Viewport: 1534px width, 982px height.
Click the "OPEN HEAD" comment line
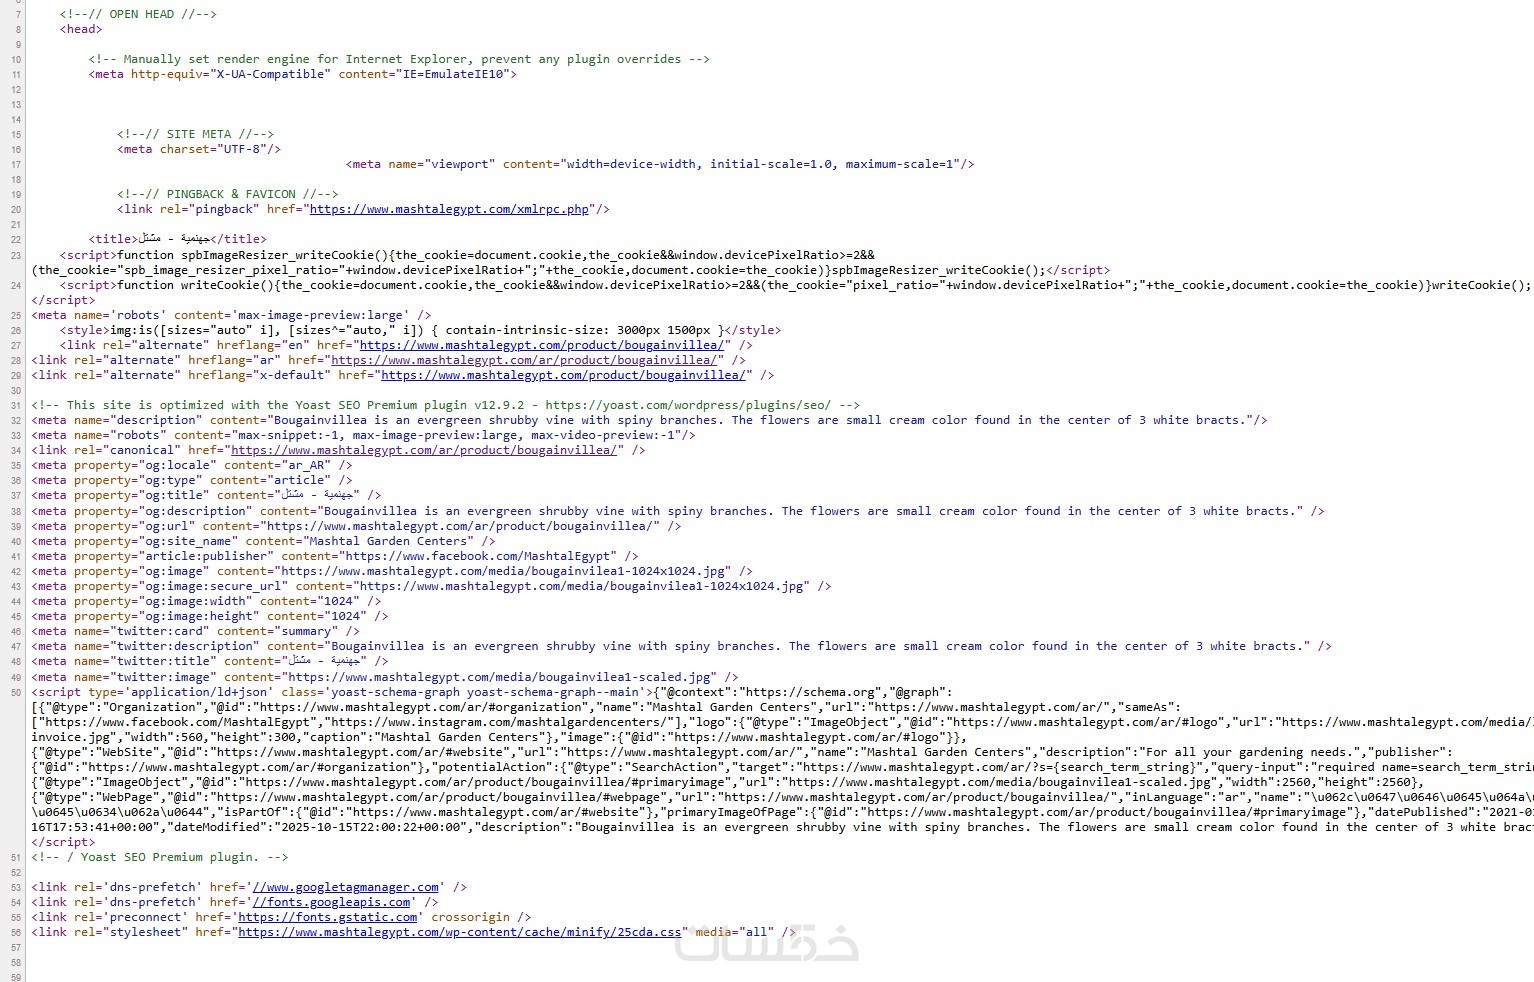[x=138, y=14]
